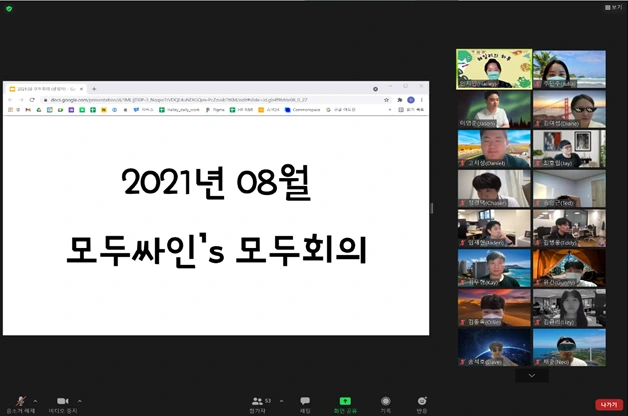Open the view options at top right
The width and height of the screenshot is (628, 416).
(613, 7)
